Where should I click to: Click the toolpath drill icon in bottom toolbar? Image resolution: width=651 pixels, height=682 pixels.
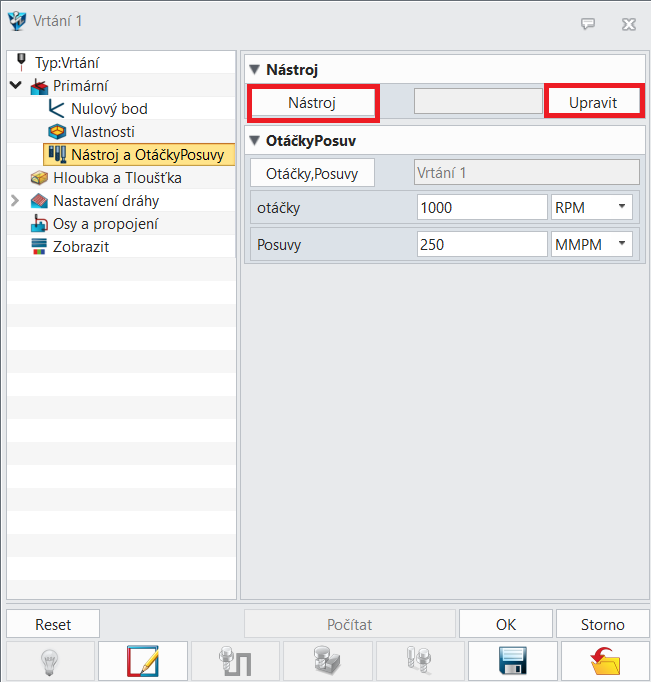pyautogui.click(x=235, y=662)
